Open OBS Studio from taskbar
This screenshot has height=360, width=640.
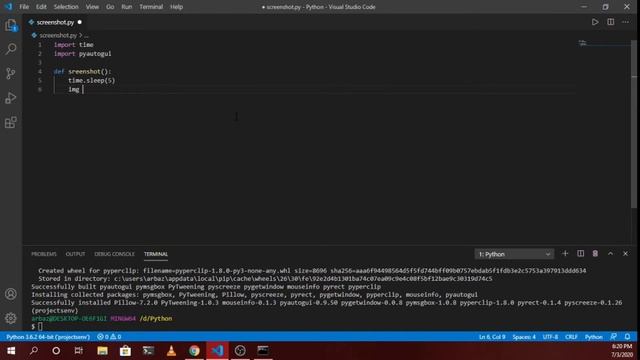[240, 351]
